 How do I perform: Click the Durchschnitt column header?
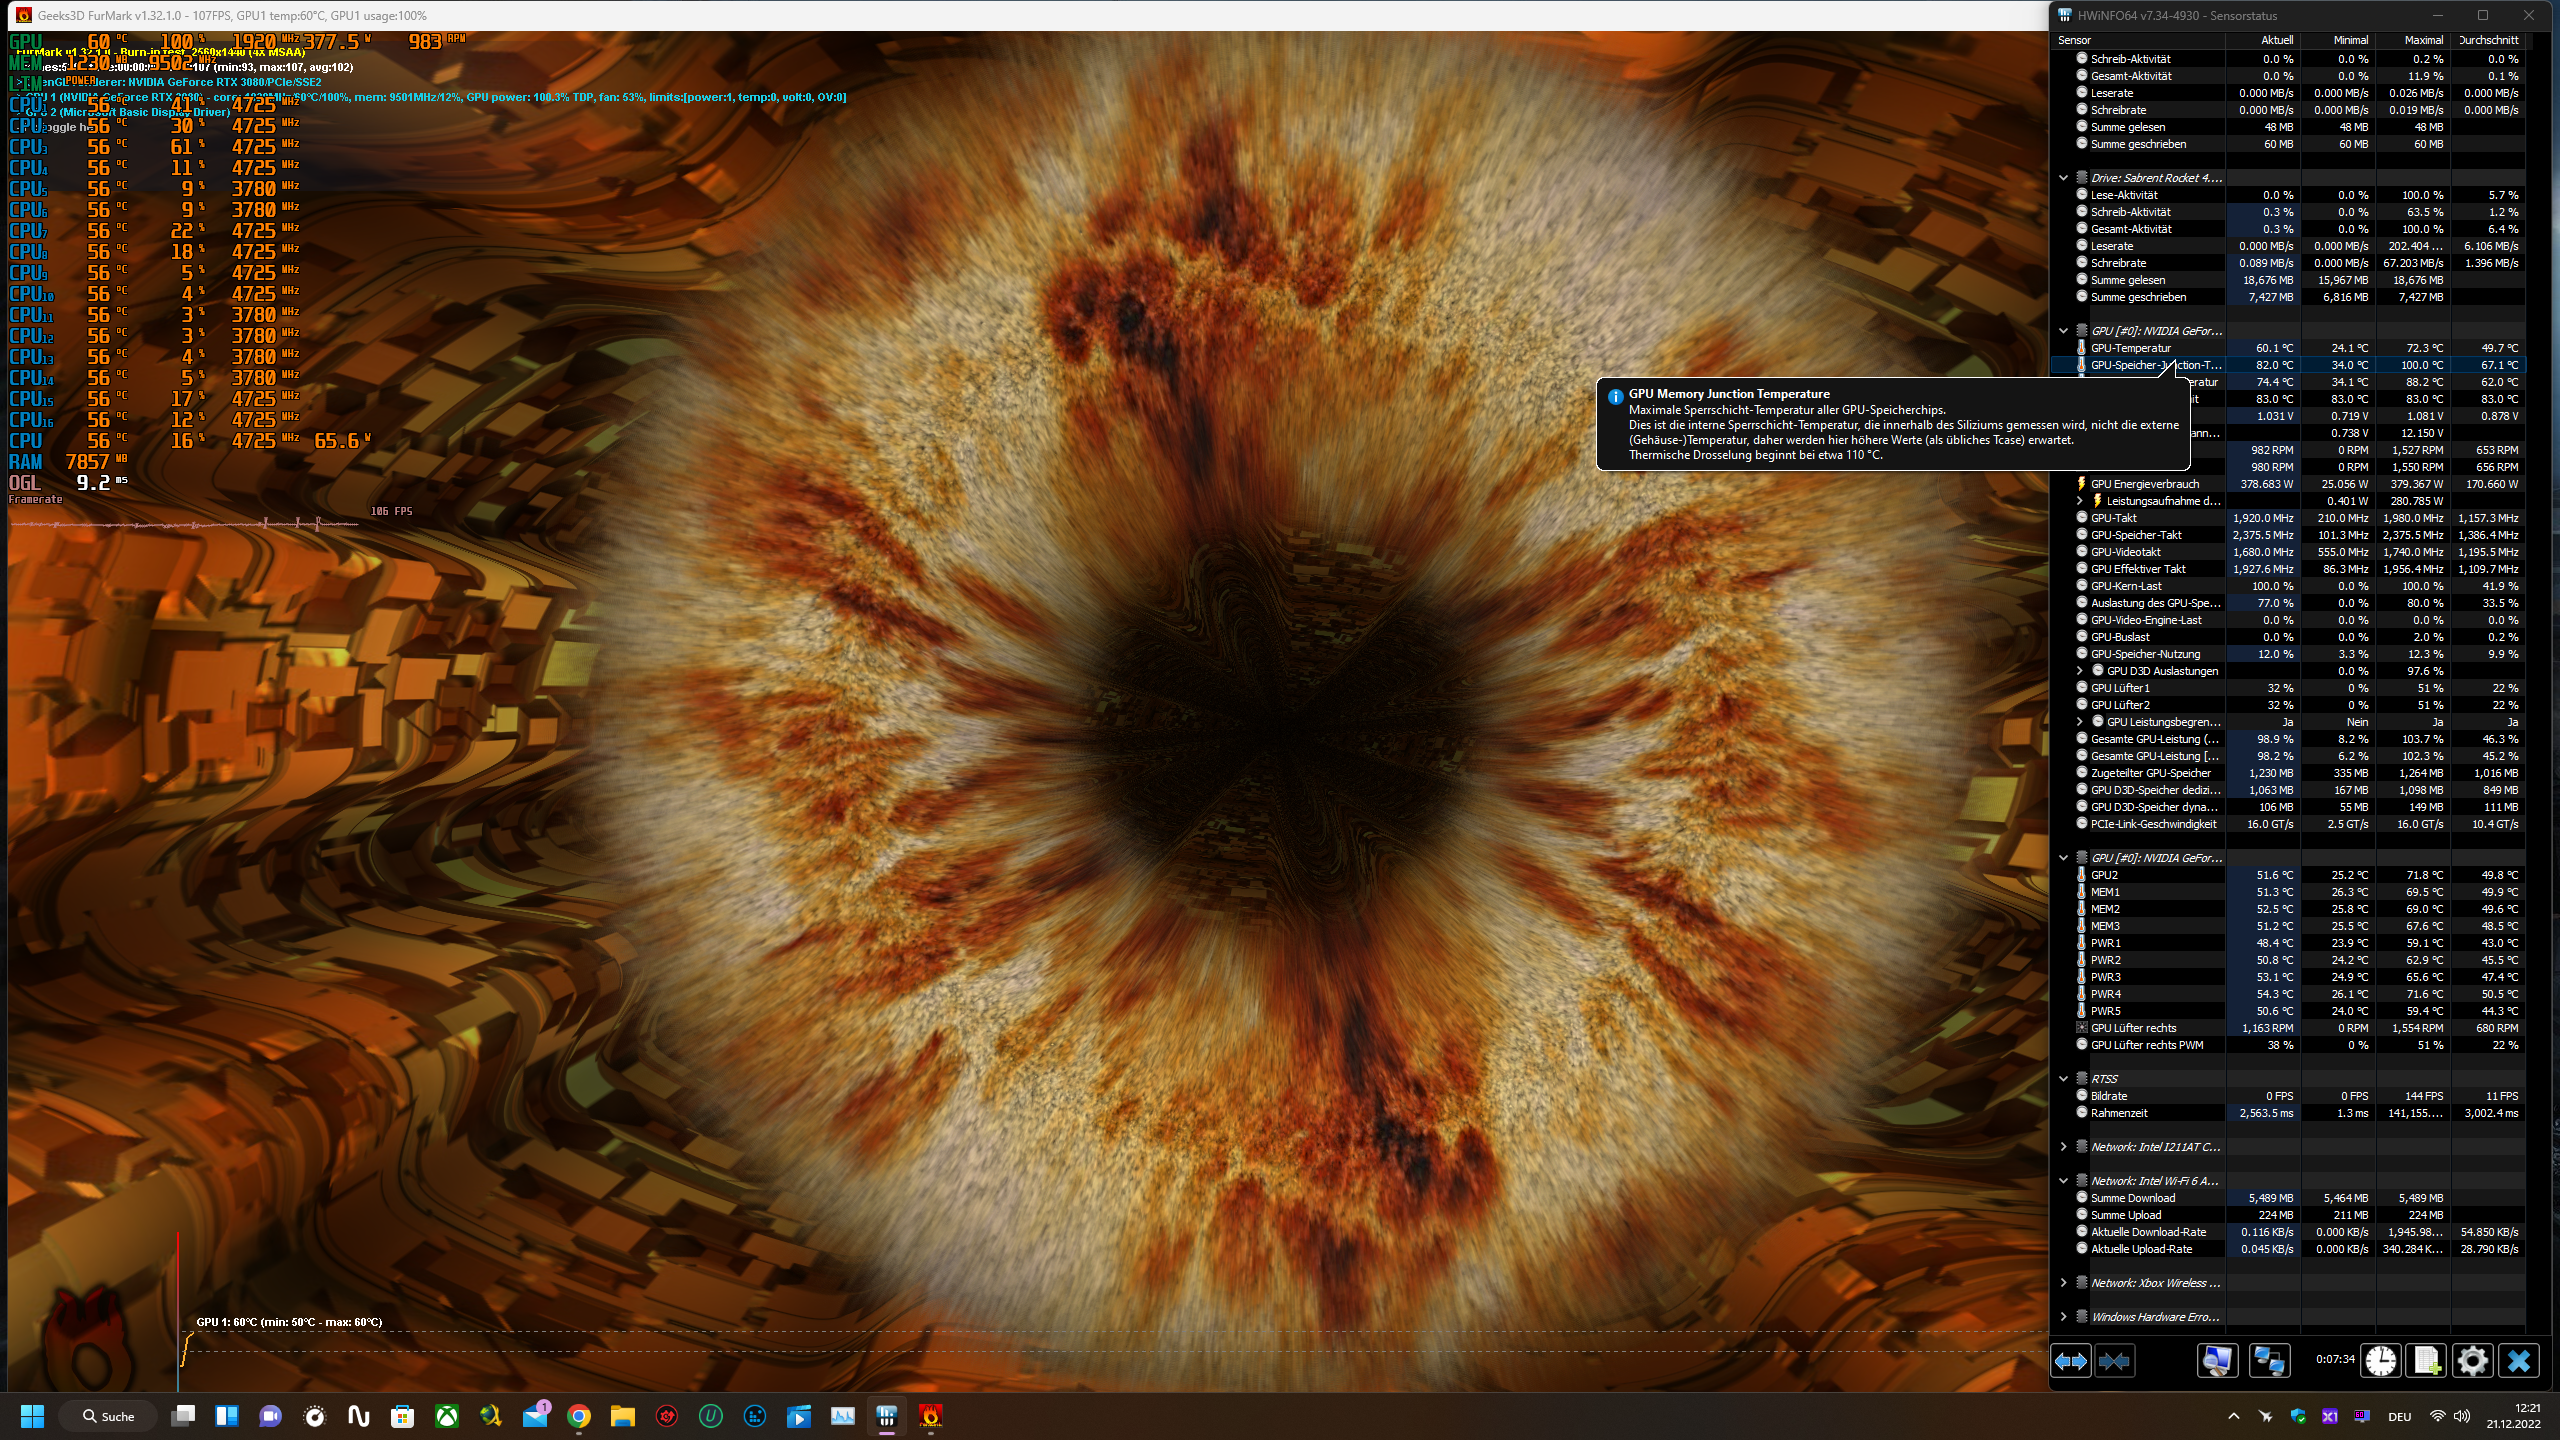[2488, 40]
